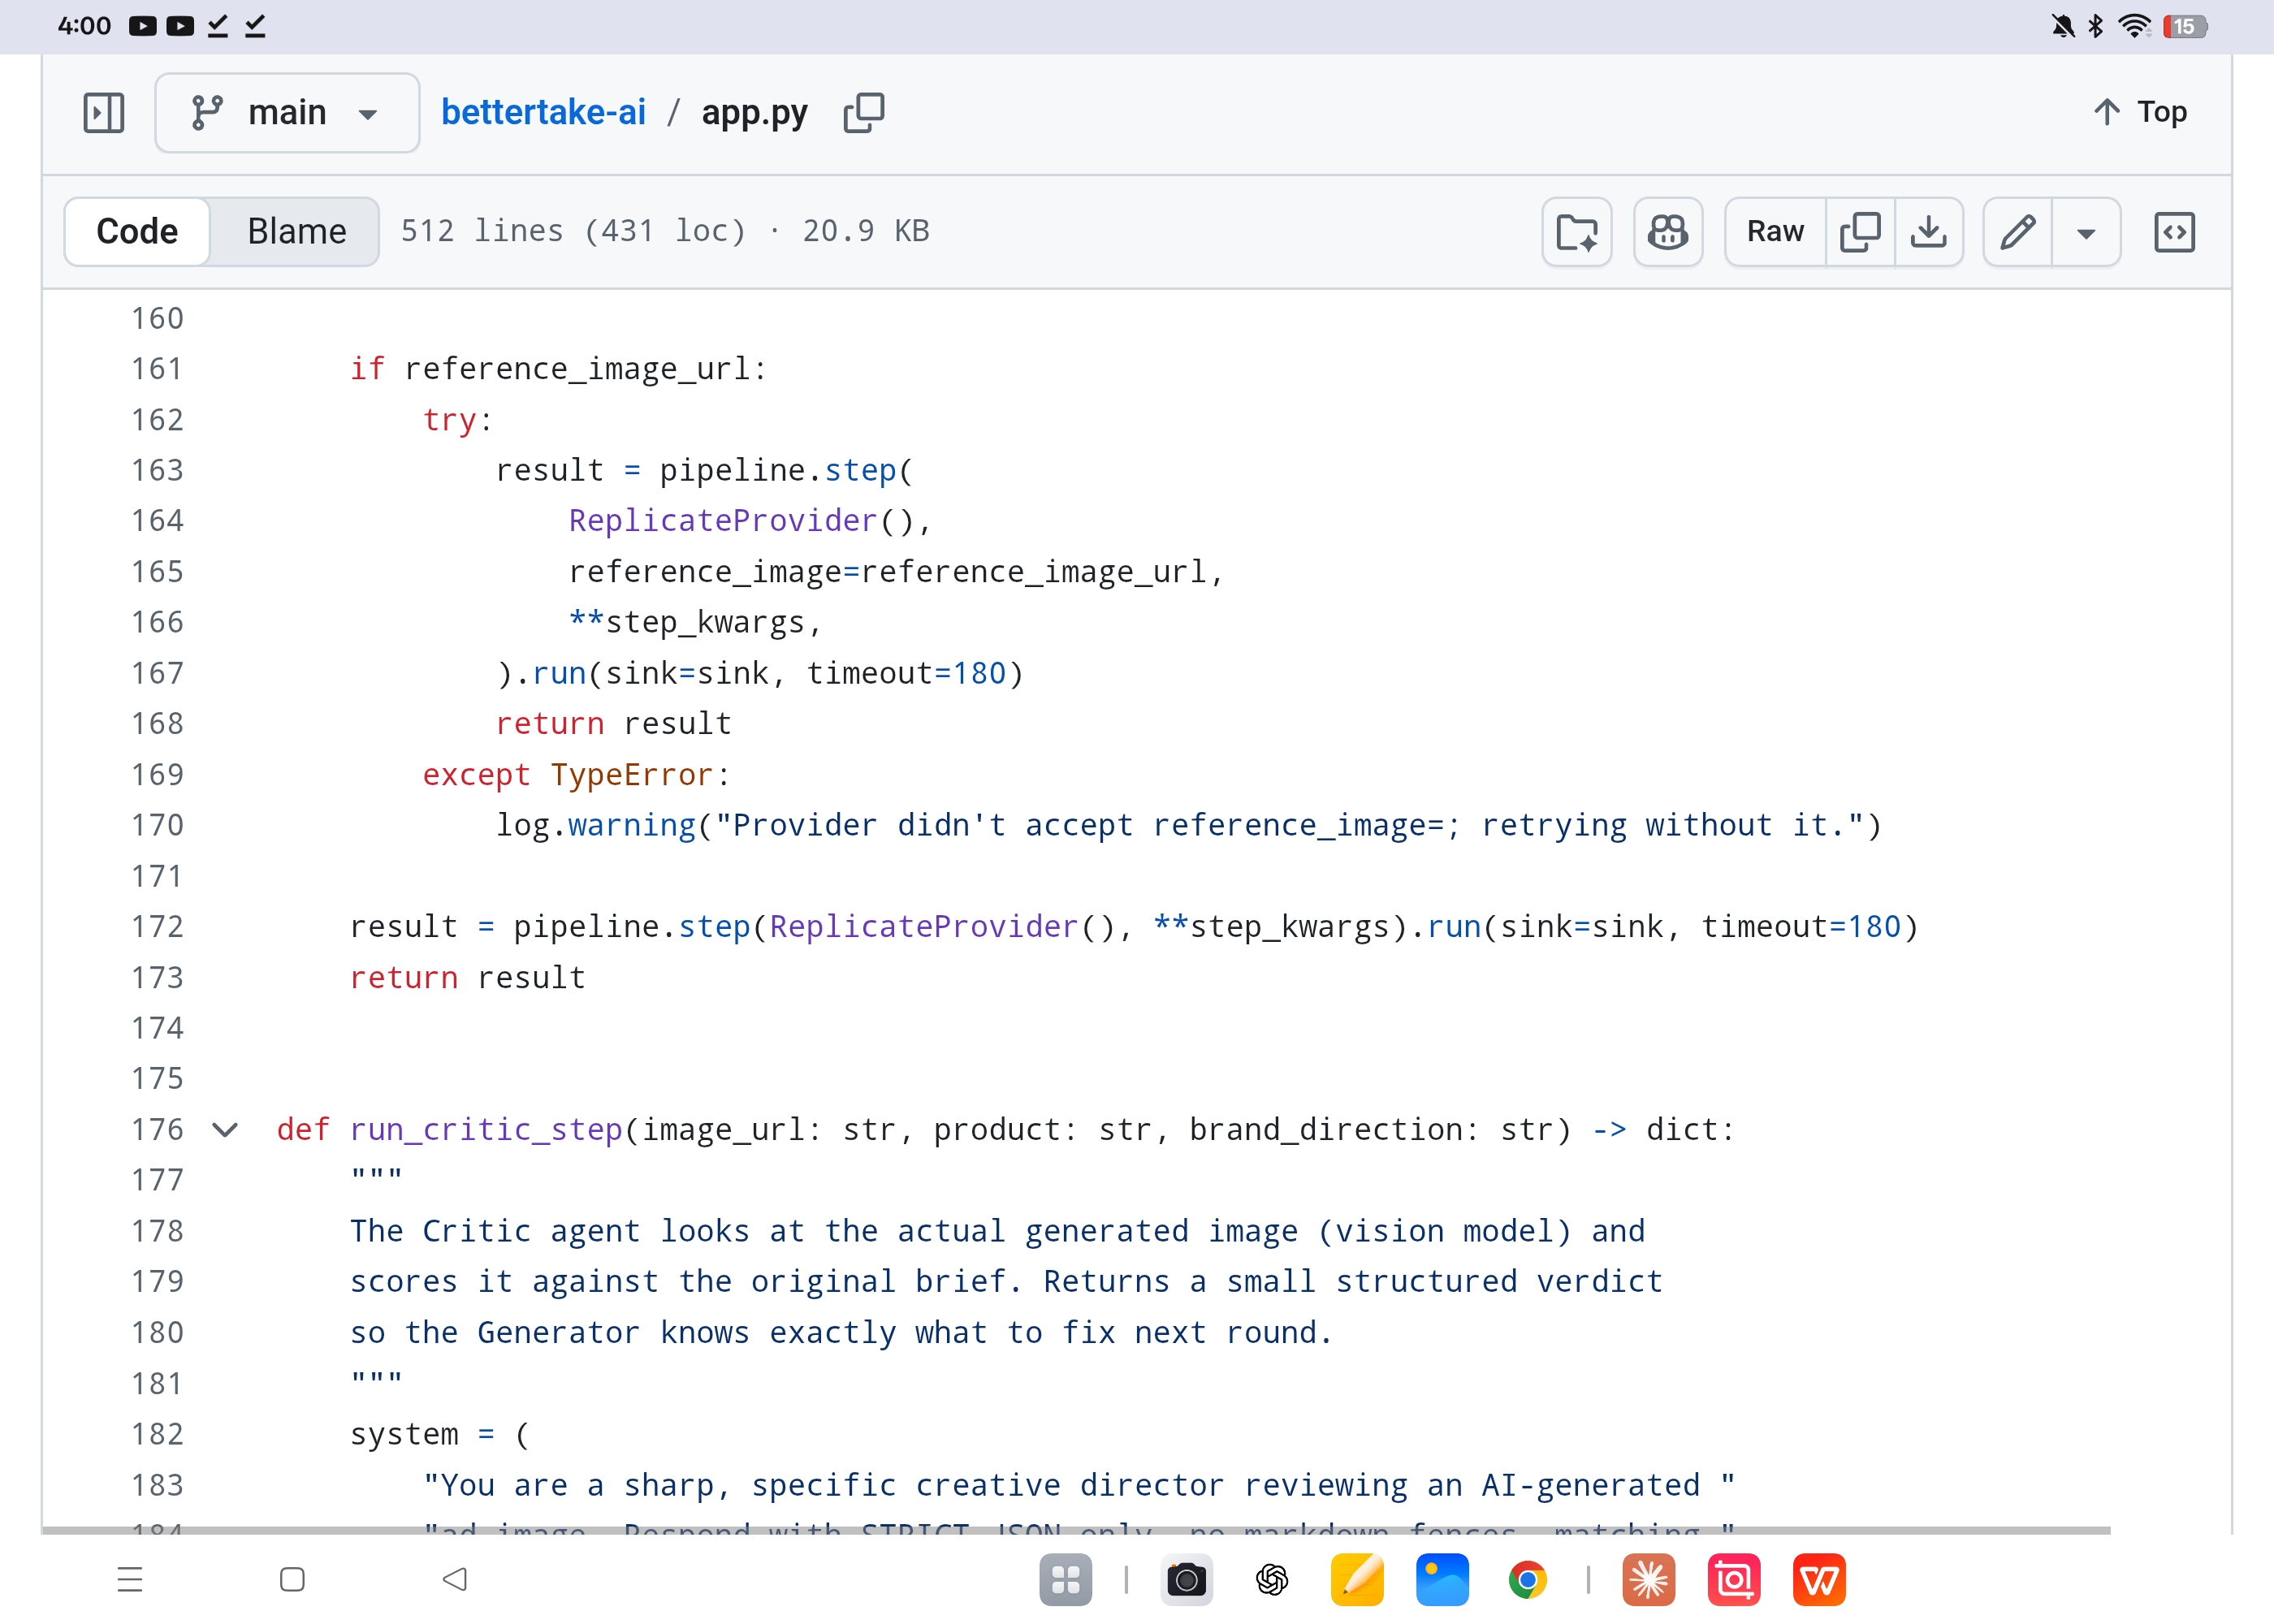Open more edit options dropdown arrow
This screenshot has height=1624, width=2274.
[2086, 232]
